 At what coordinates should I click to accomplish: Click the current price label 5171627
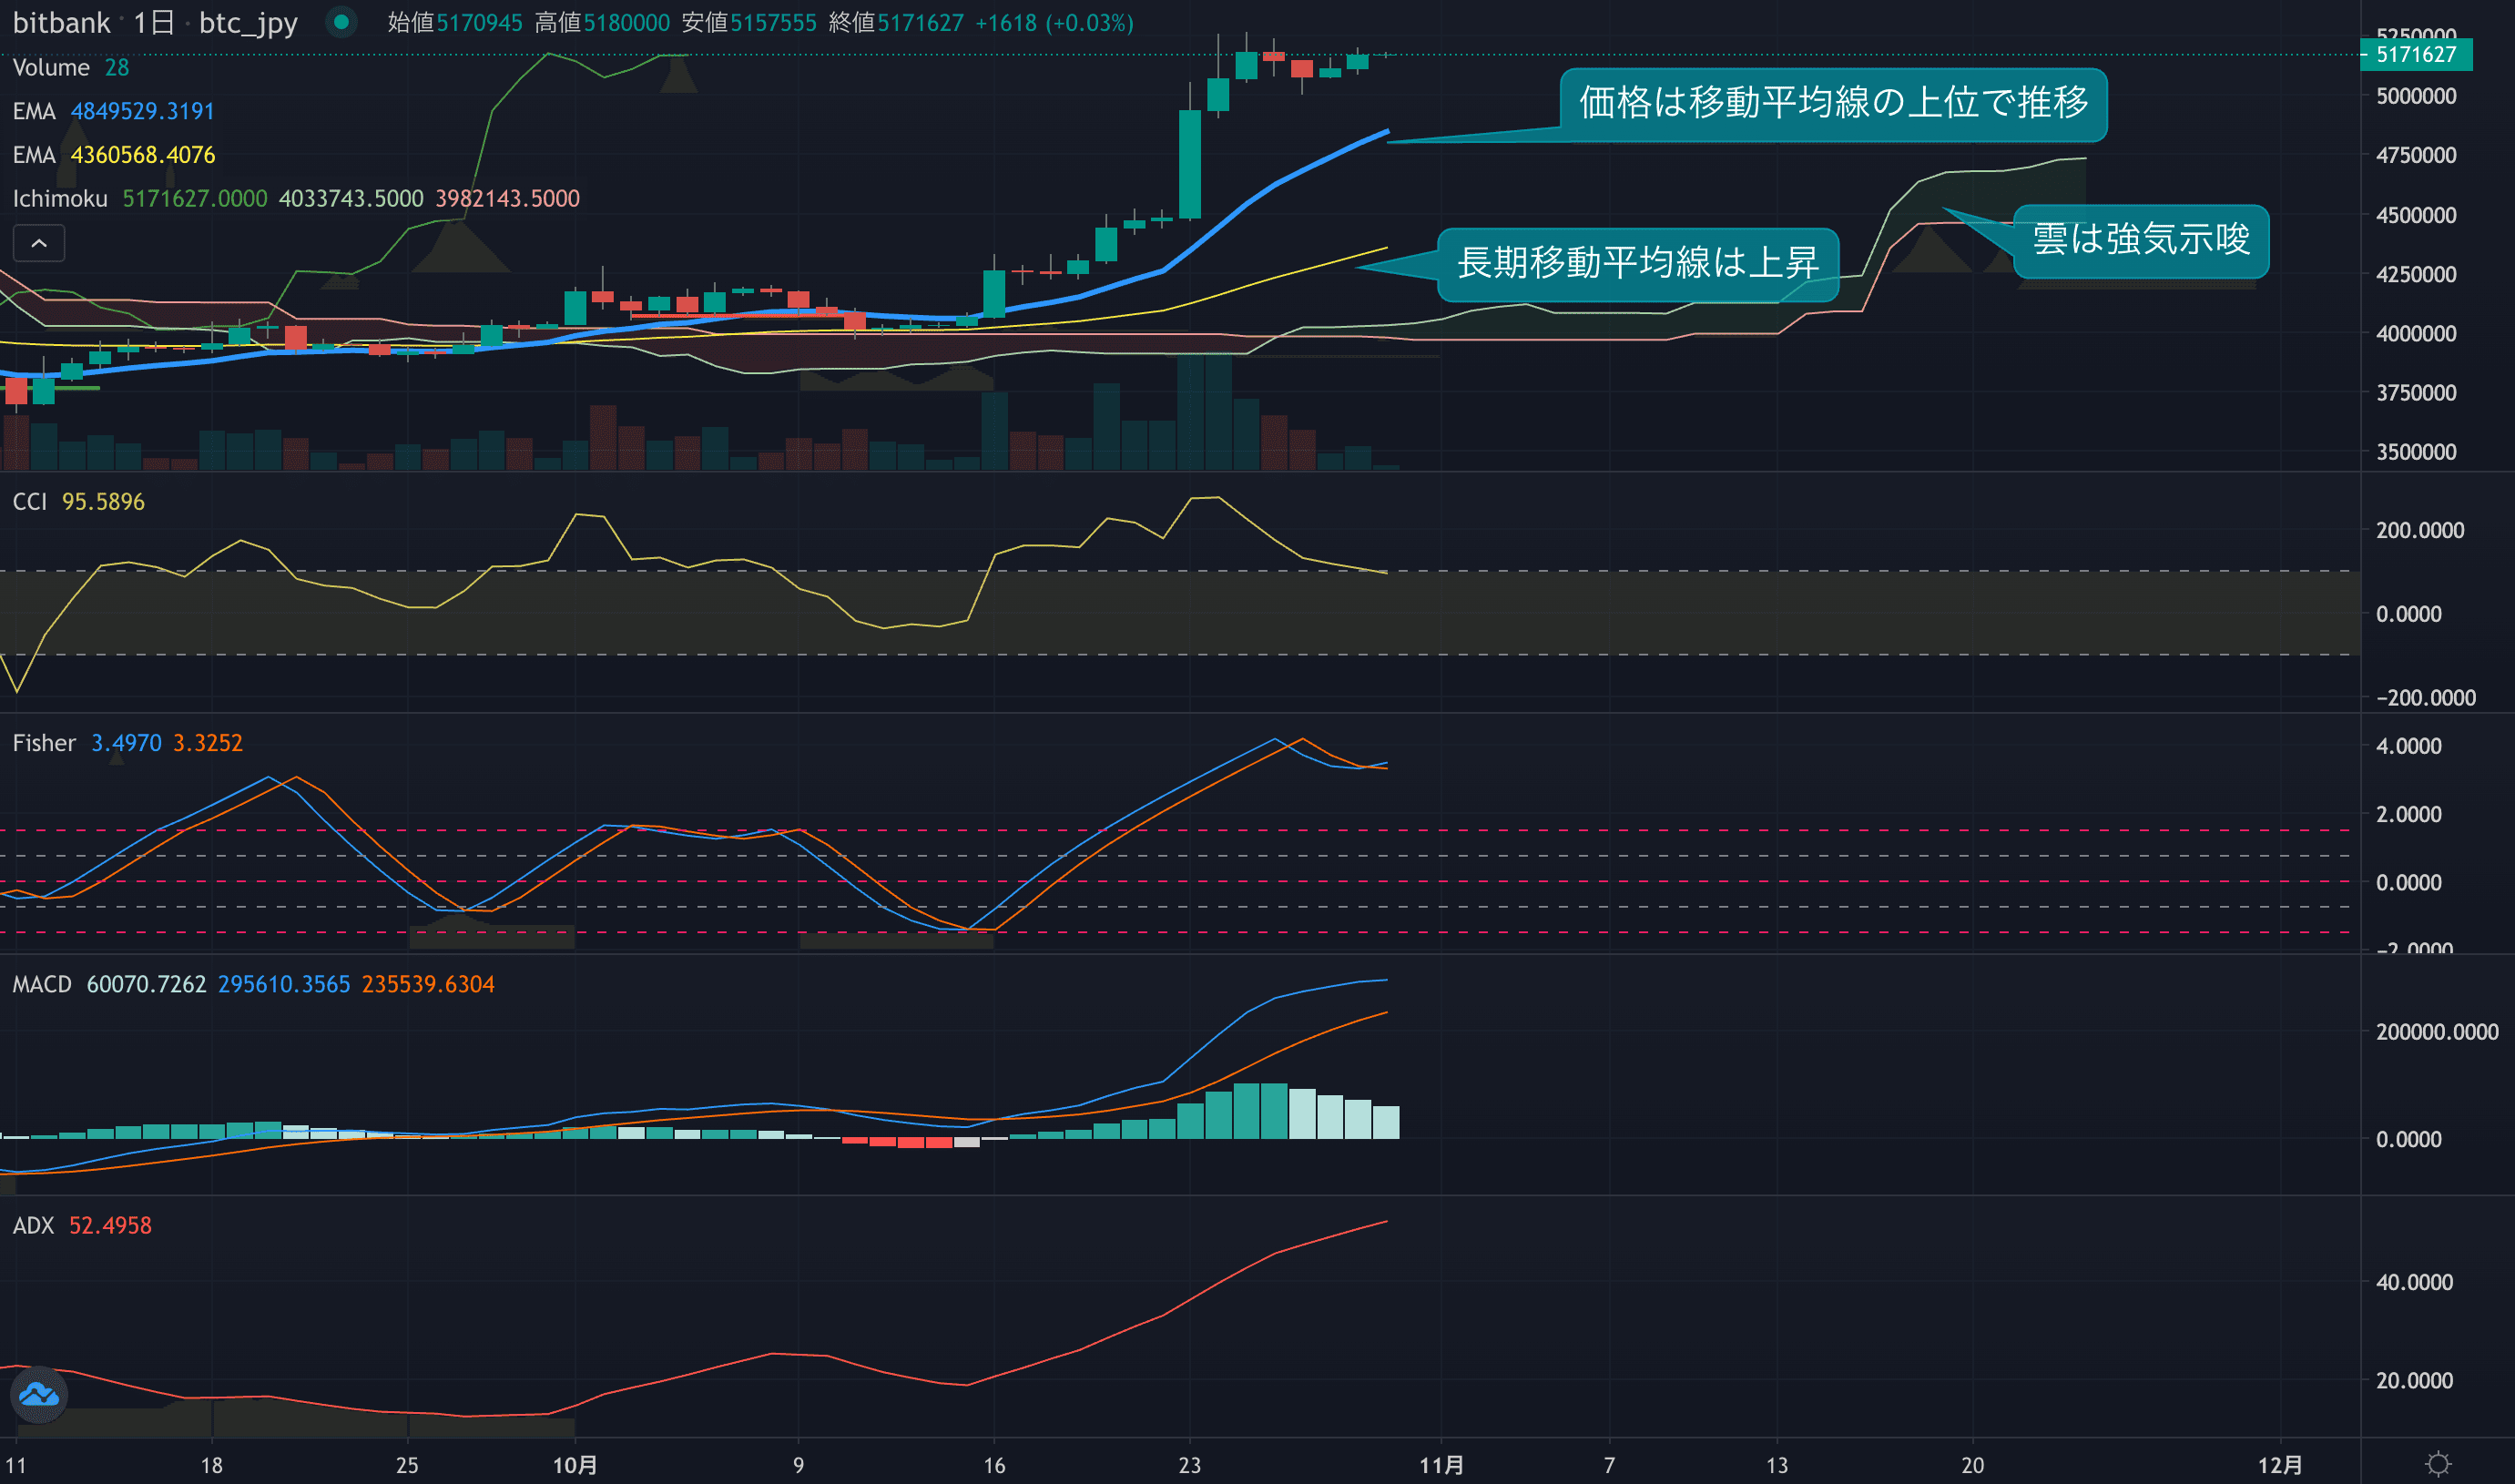pyautogui.click(x=2415, y=55)
